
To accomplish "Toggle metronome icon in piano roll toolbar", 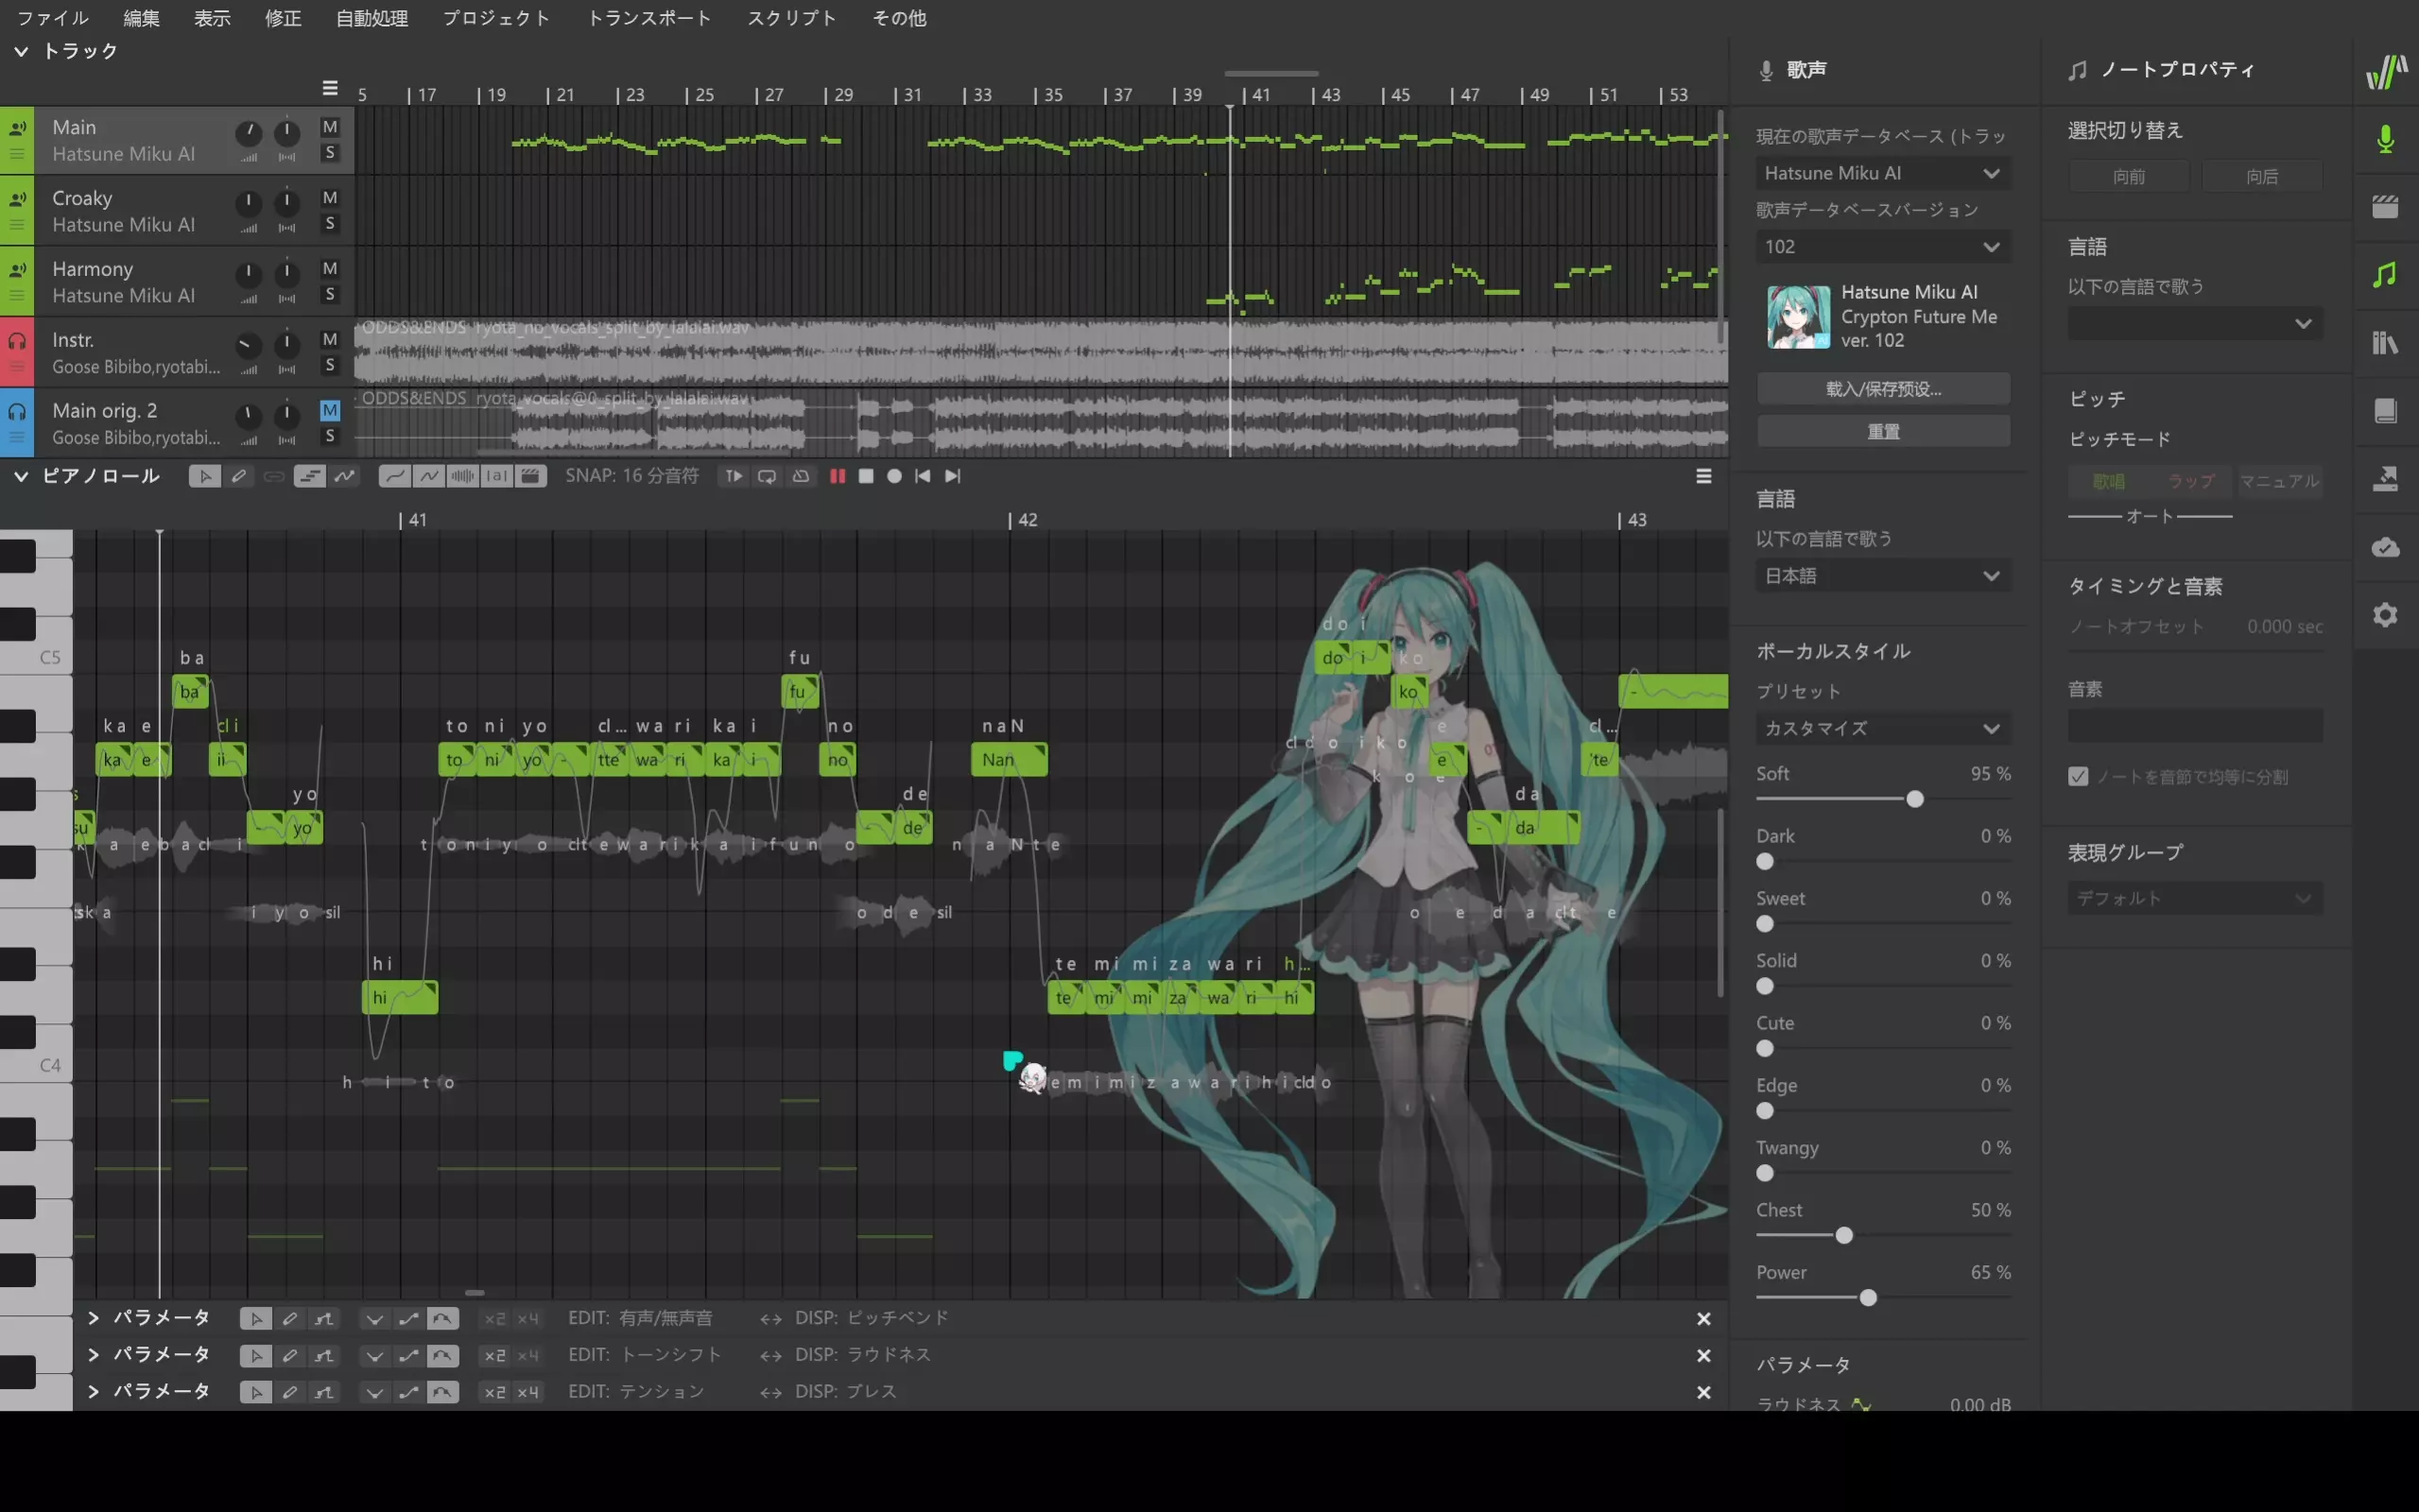I will tap(801, 476).
